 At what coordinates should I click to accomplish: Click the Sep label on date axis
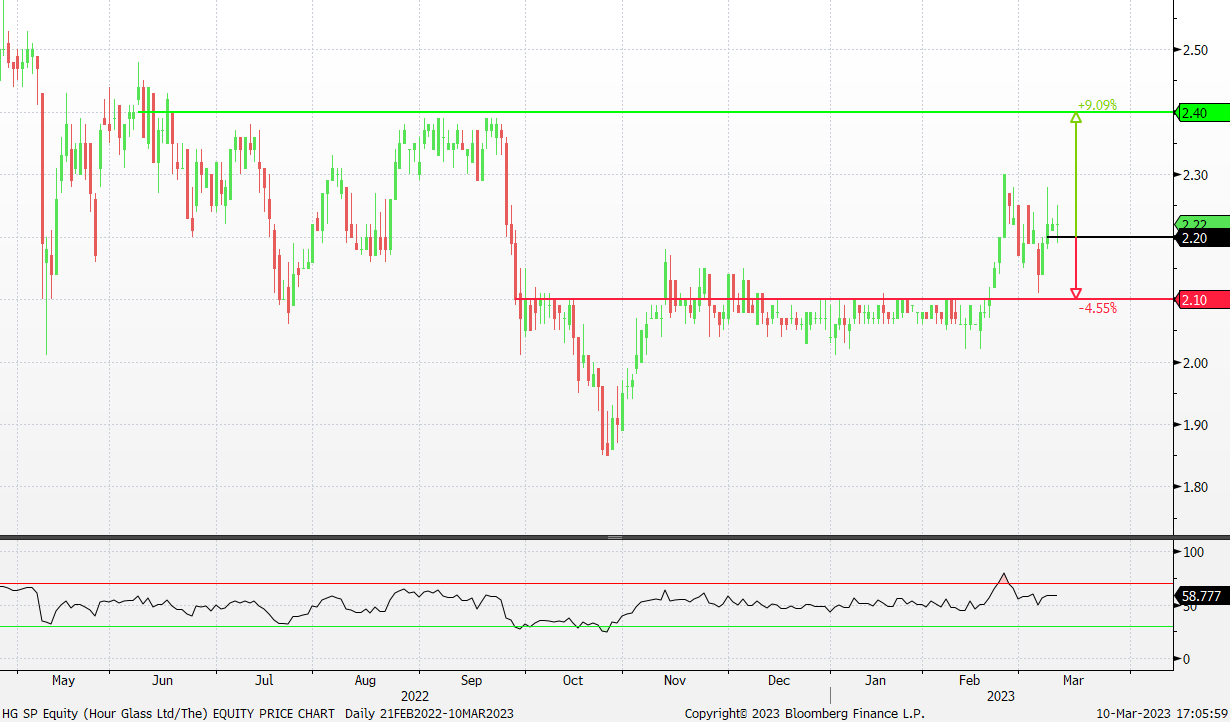471,681
